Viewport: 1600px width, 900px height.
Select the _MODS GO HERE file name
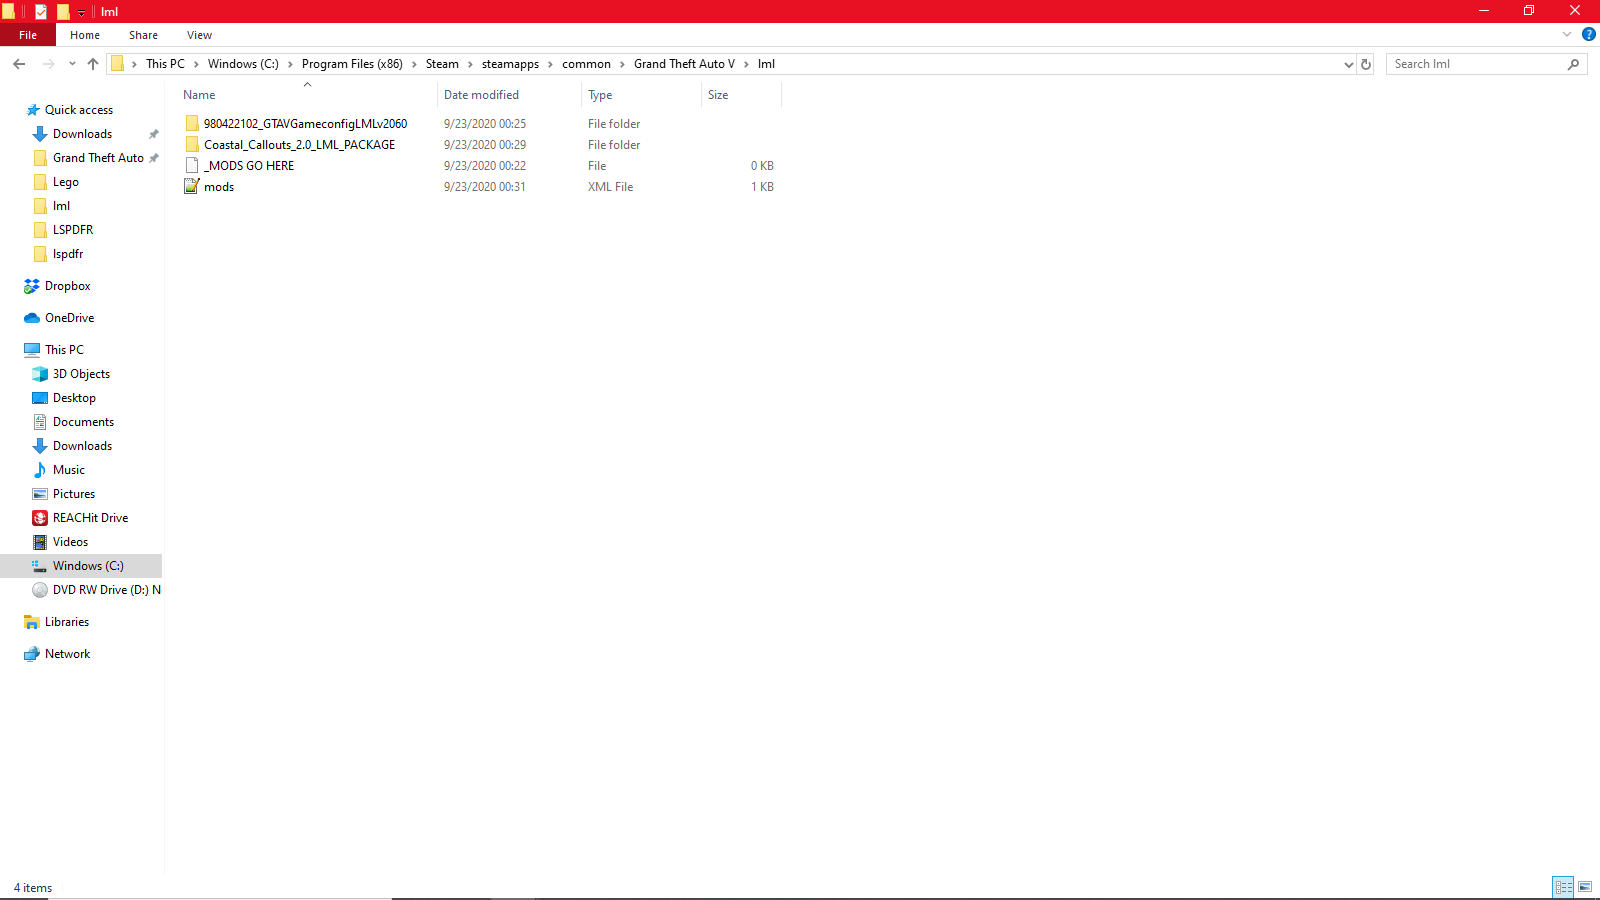coord(249,166)
